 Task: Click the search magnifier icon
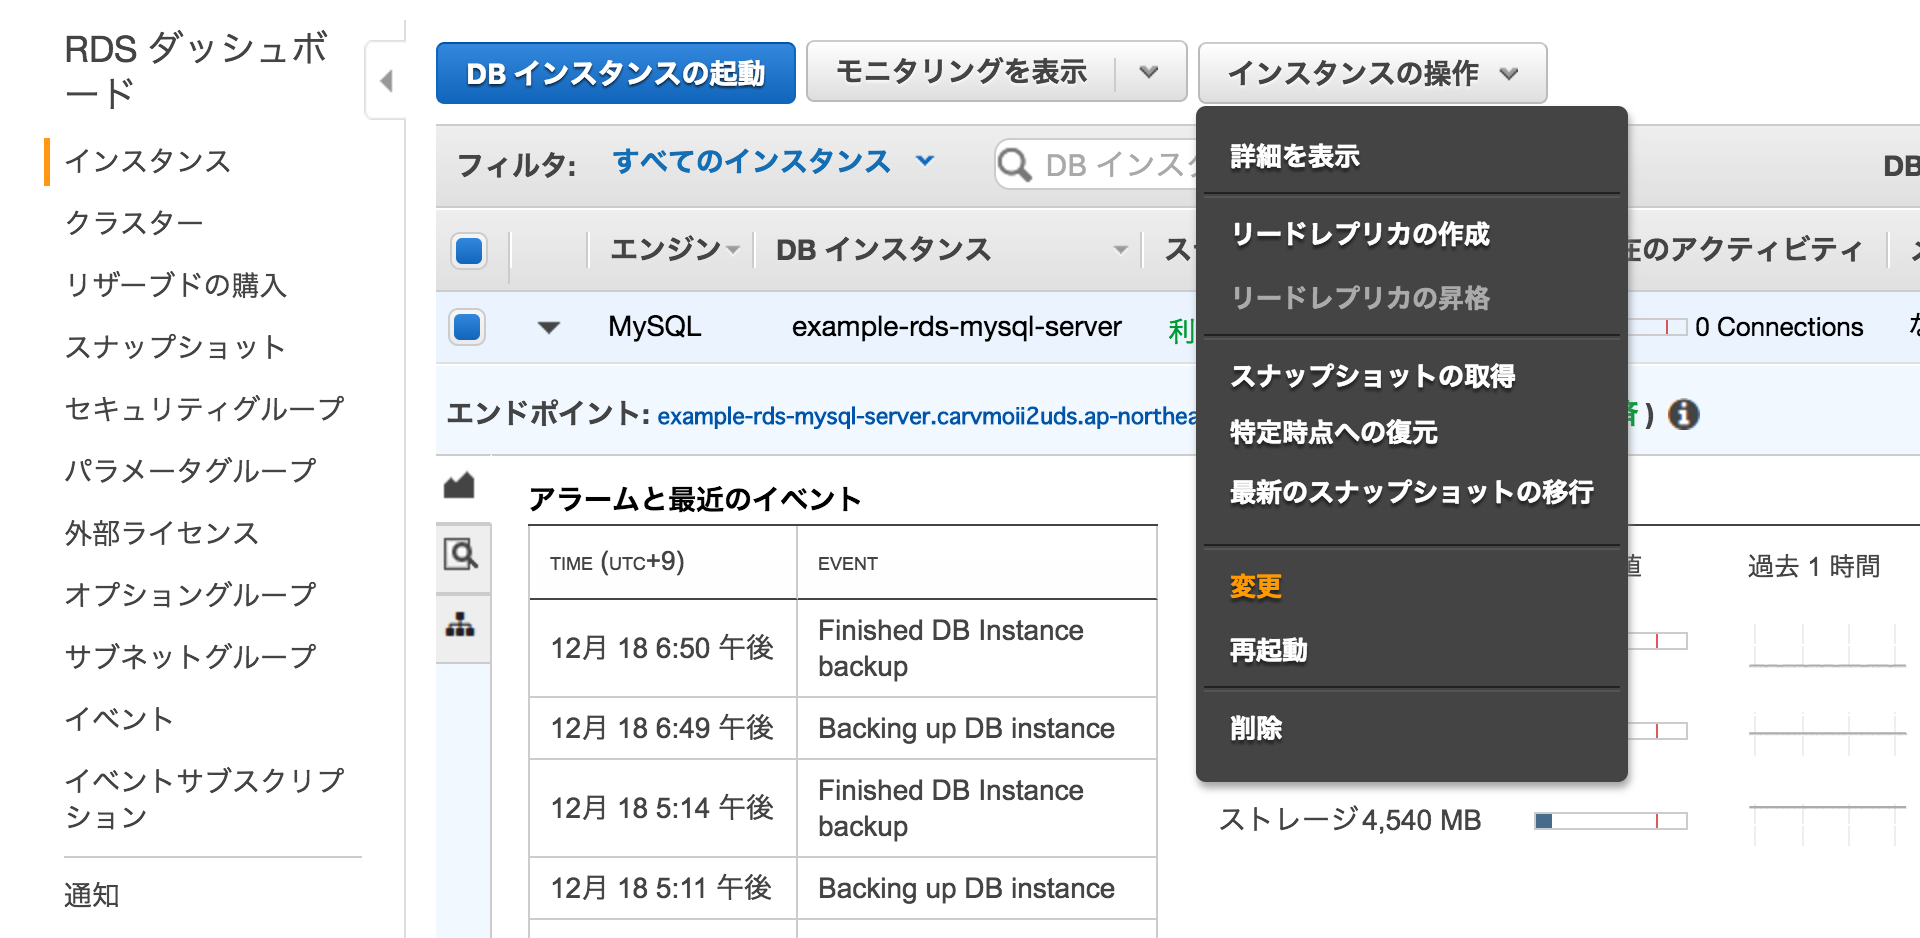pyautogui.click(x=1014, y=164)
